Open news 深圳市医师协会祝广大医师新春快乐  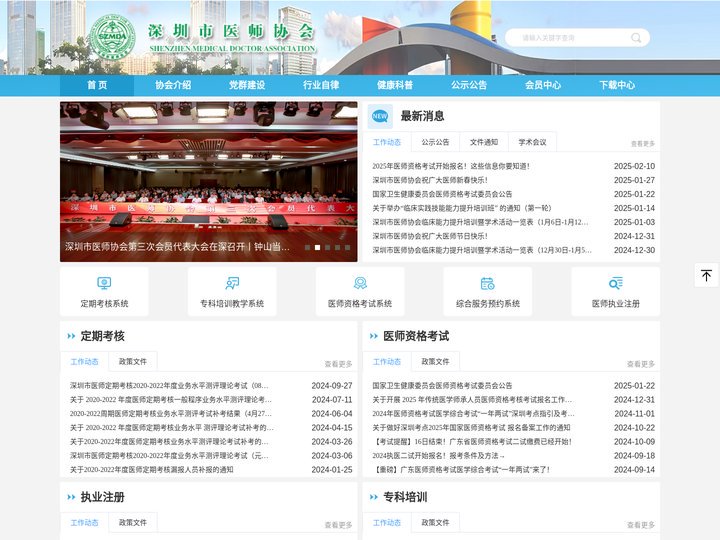430,180
